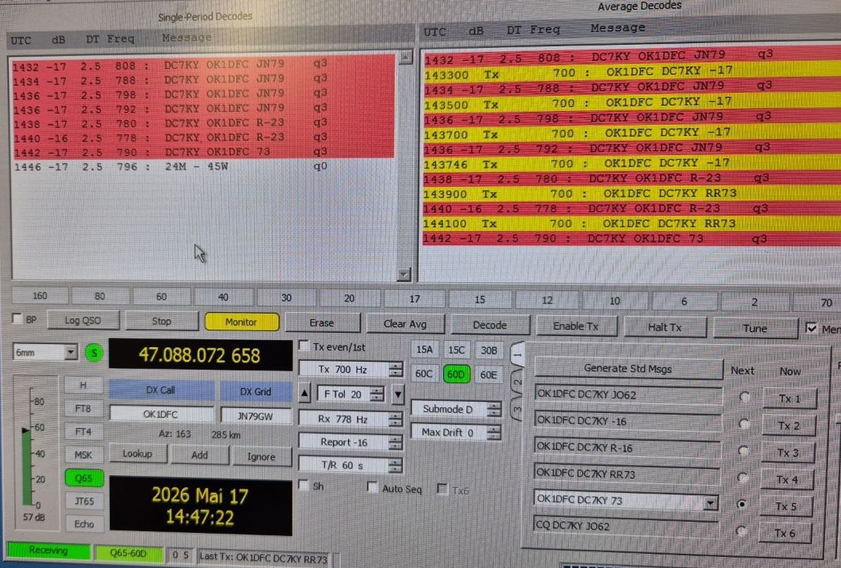
Task: Enable Auto Seq checkbox
Action: point(372,487)
